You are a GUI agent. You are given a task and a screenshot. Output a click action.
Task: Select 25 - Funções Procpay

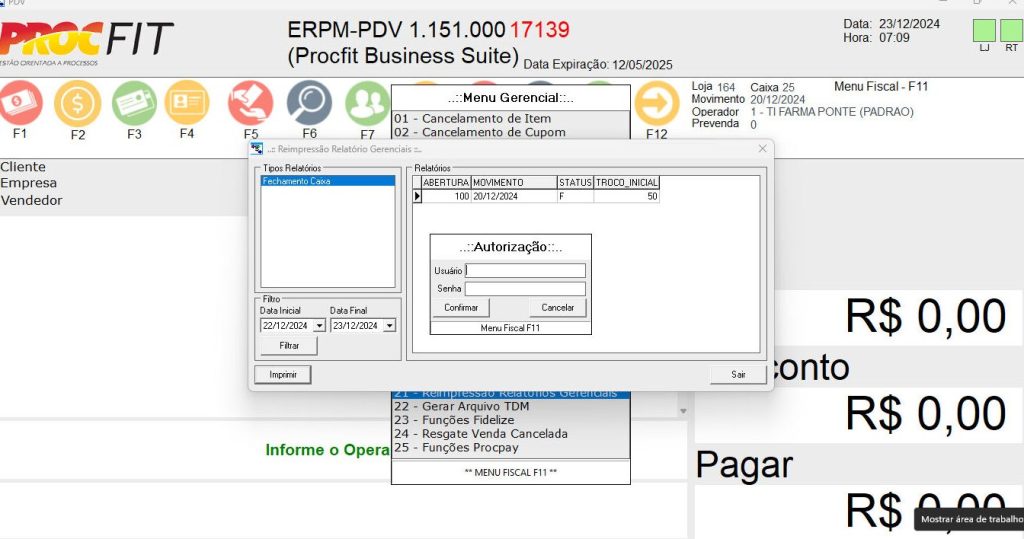click(x=511, y=448)
